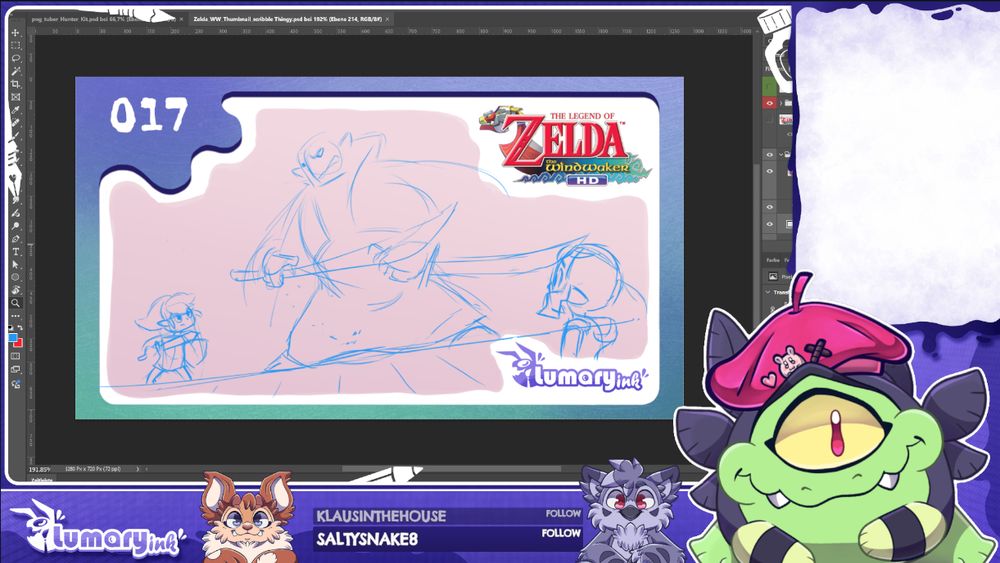Select the Type tool

pyautogui.click(x=15, y=251)
